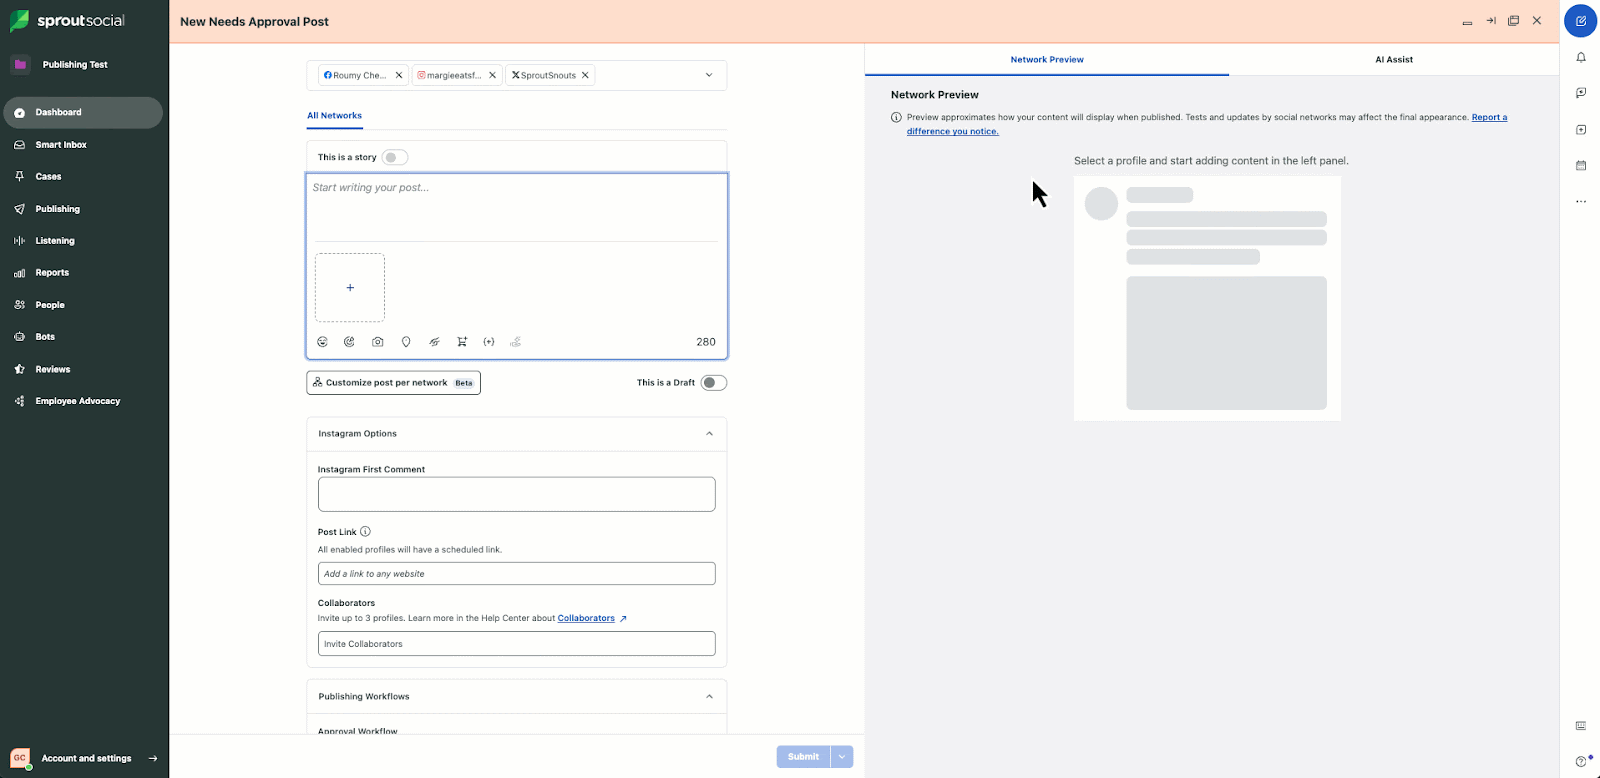The width and height of the screenshot is (1600, 778).
Task: Minimize the New Needs Approval Post window
Action: (x=1467, y=22)
